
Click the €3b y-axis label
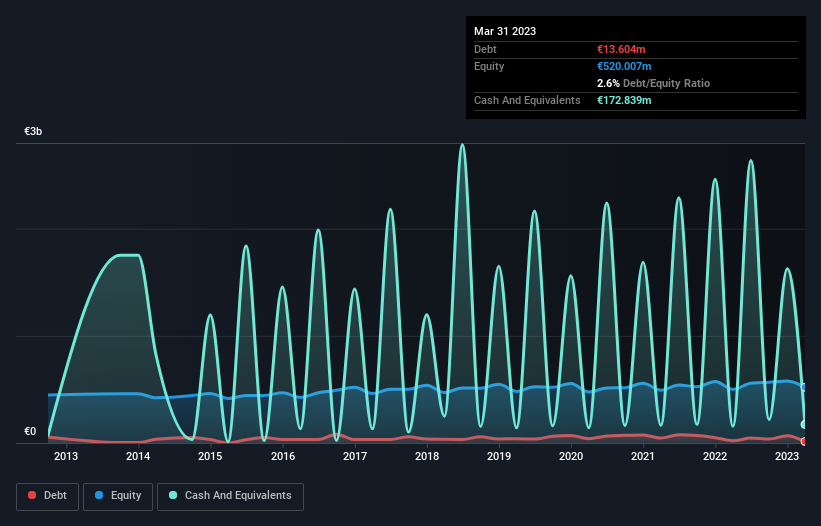pyautogui.click(x=33, y=131)
